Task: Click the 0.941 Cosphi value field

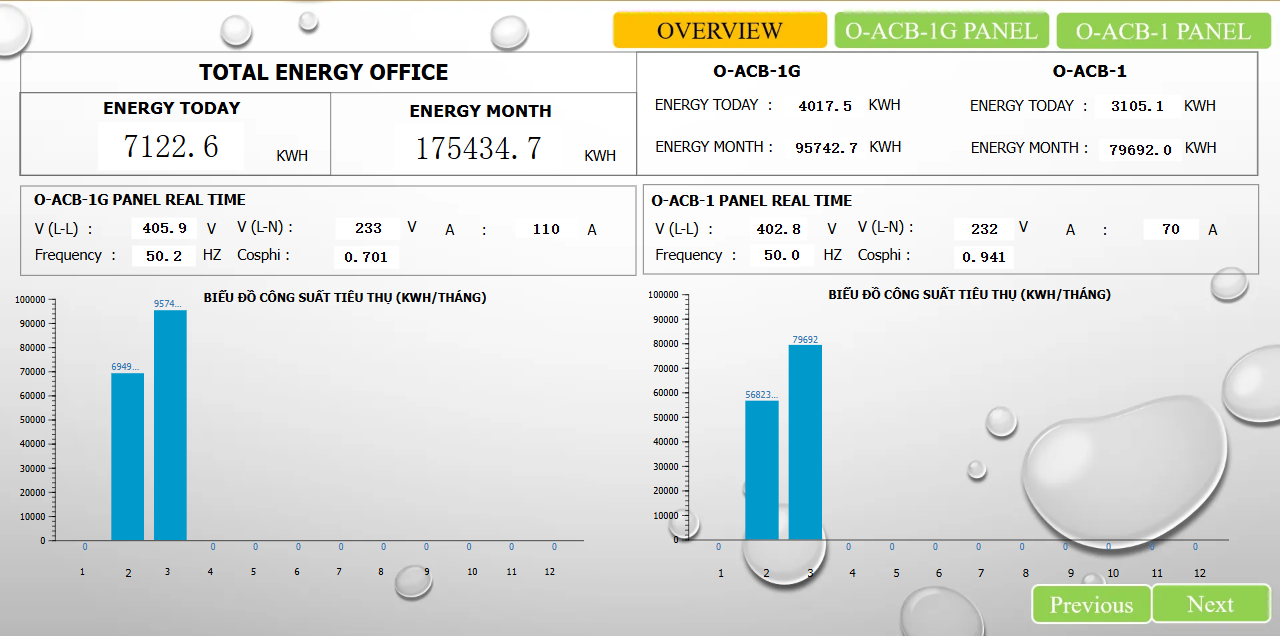Action: point(983,257)
